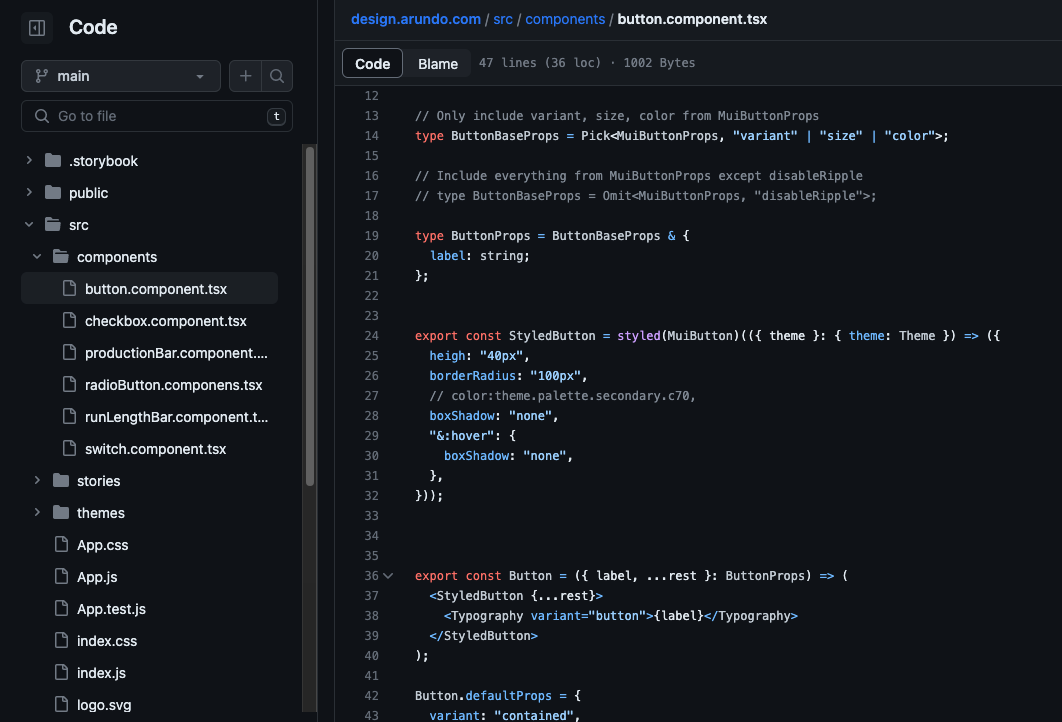This screenshot has height=722, width=1062.
Task: Click the public folder icon
Action: tap(53, 192)
